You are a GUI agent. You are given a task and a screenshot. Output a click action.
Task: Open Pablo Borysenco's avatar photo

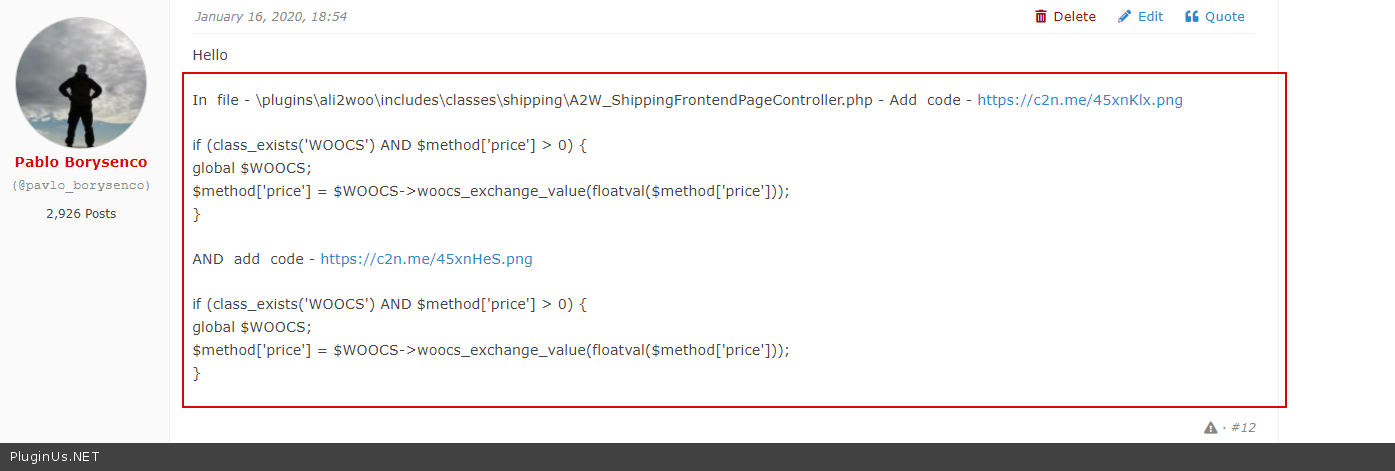point(82,82)
